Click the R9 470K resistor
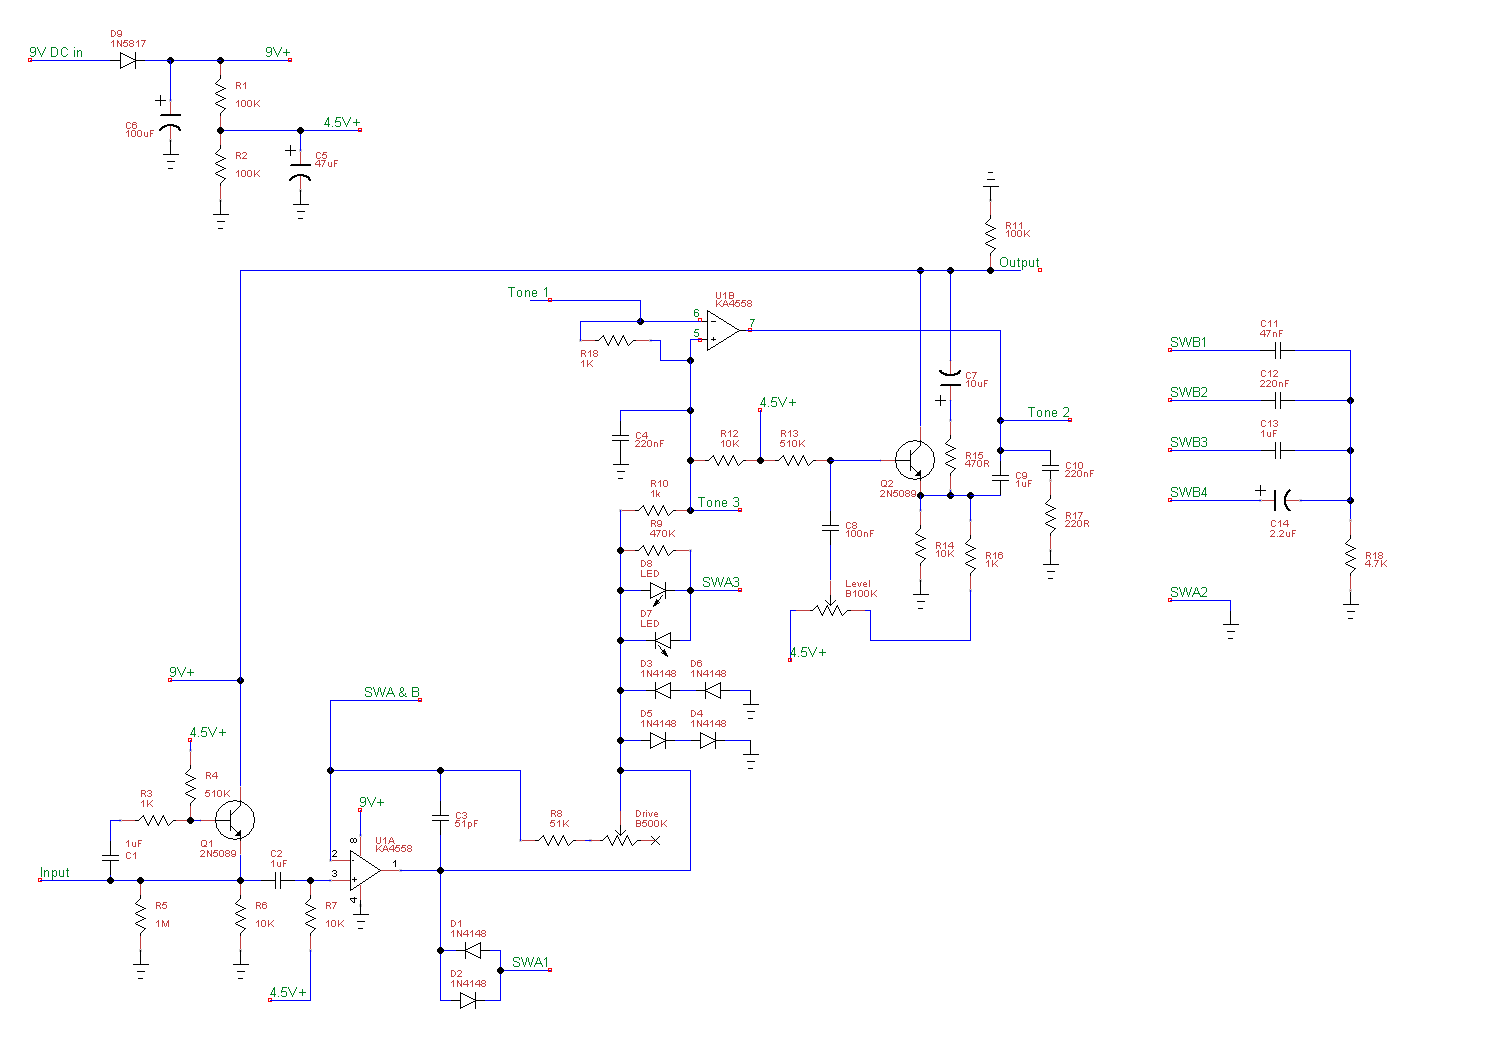 [657, 550]
